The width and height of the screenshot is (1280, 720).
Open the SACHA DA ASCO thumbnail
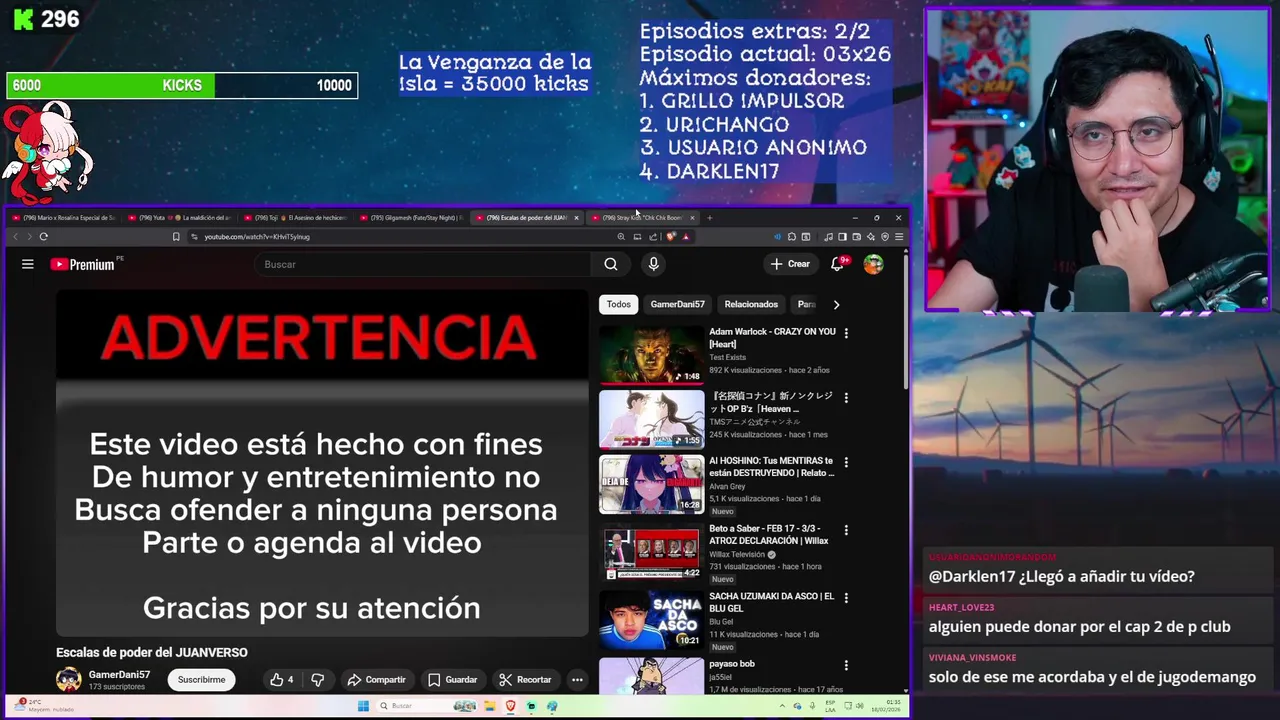coord(651,619)
